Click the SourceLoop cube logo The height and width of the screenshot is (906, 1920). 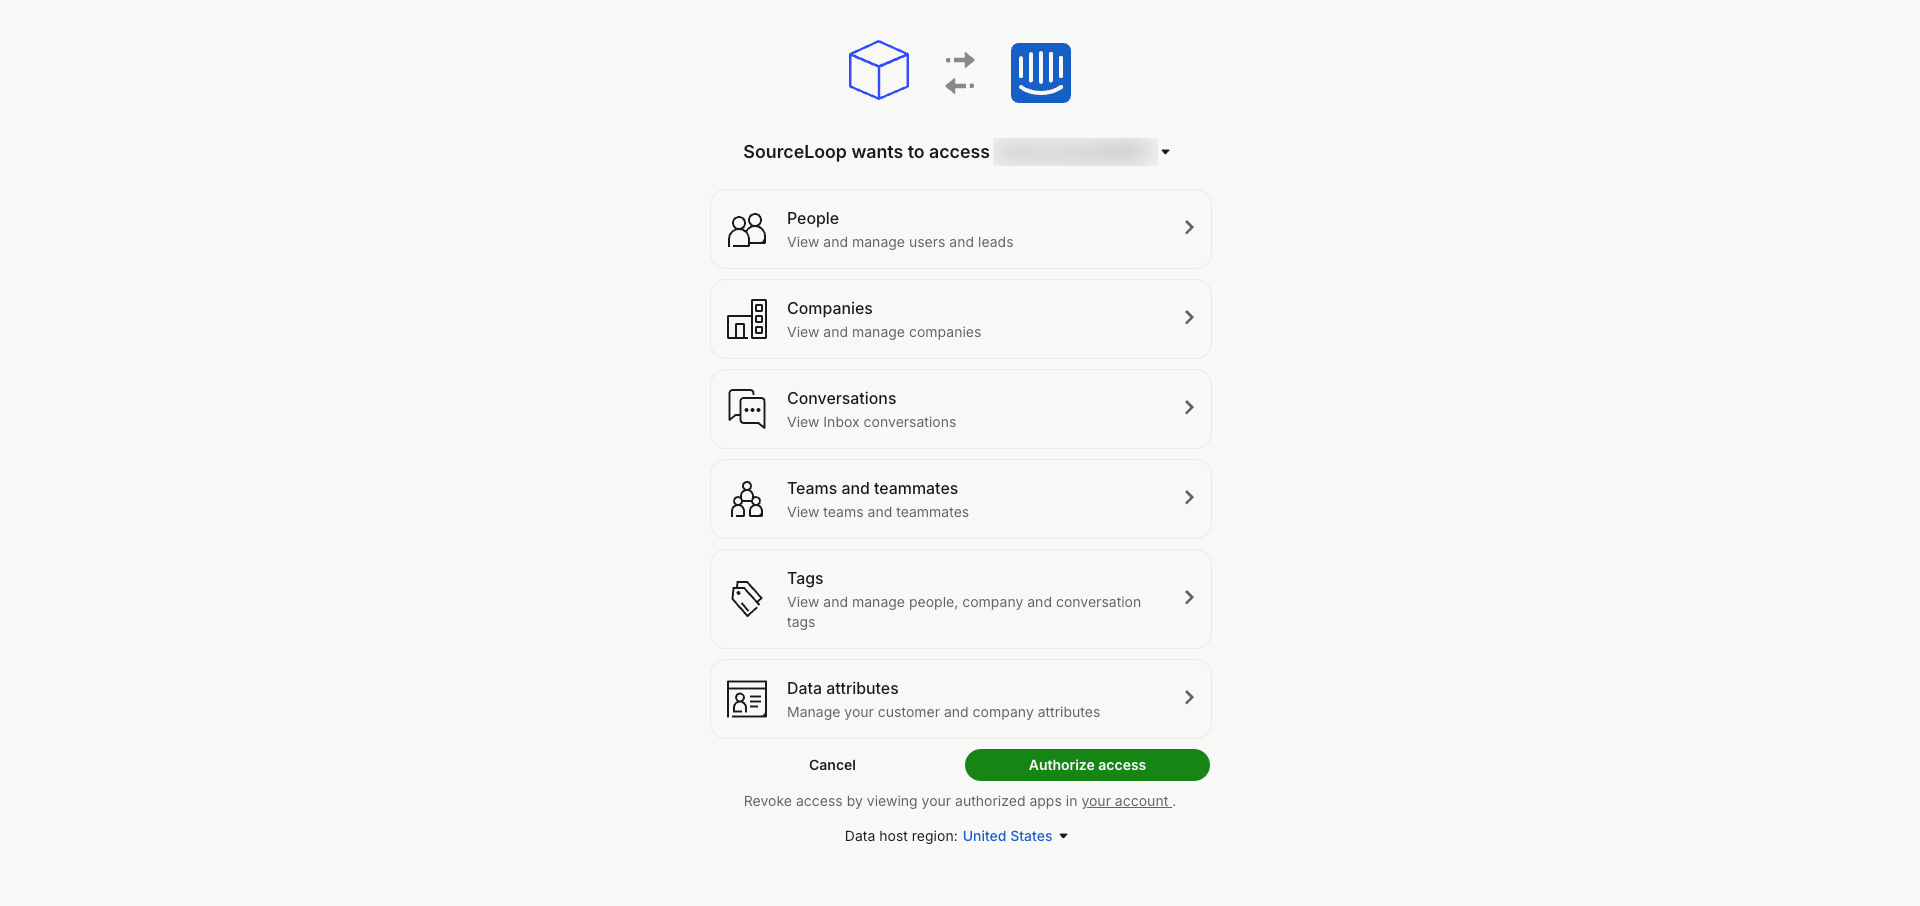coord(879,70)
